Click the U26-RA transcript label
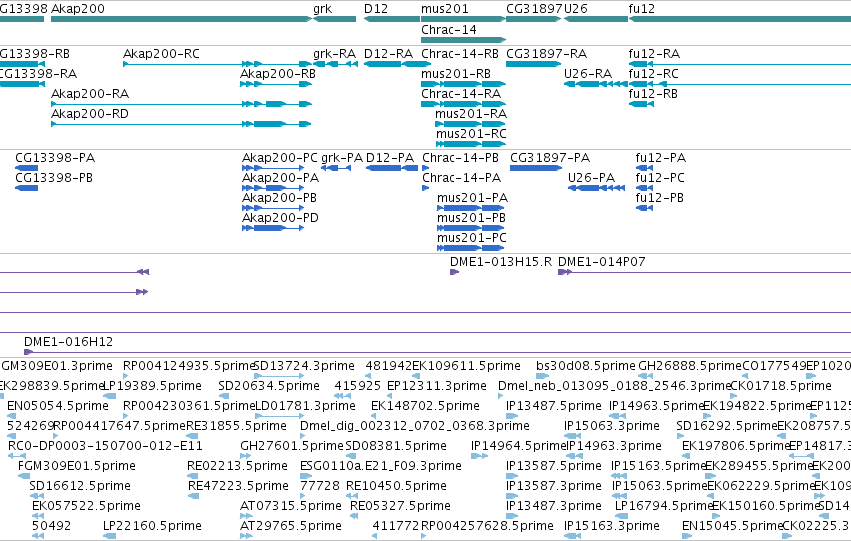 click(x=588, y=74)
